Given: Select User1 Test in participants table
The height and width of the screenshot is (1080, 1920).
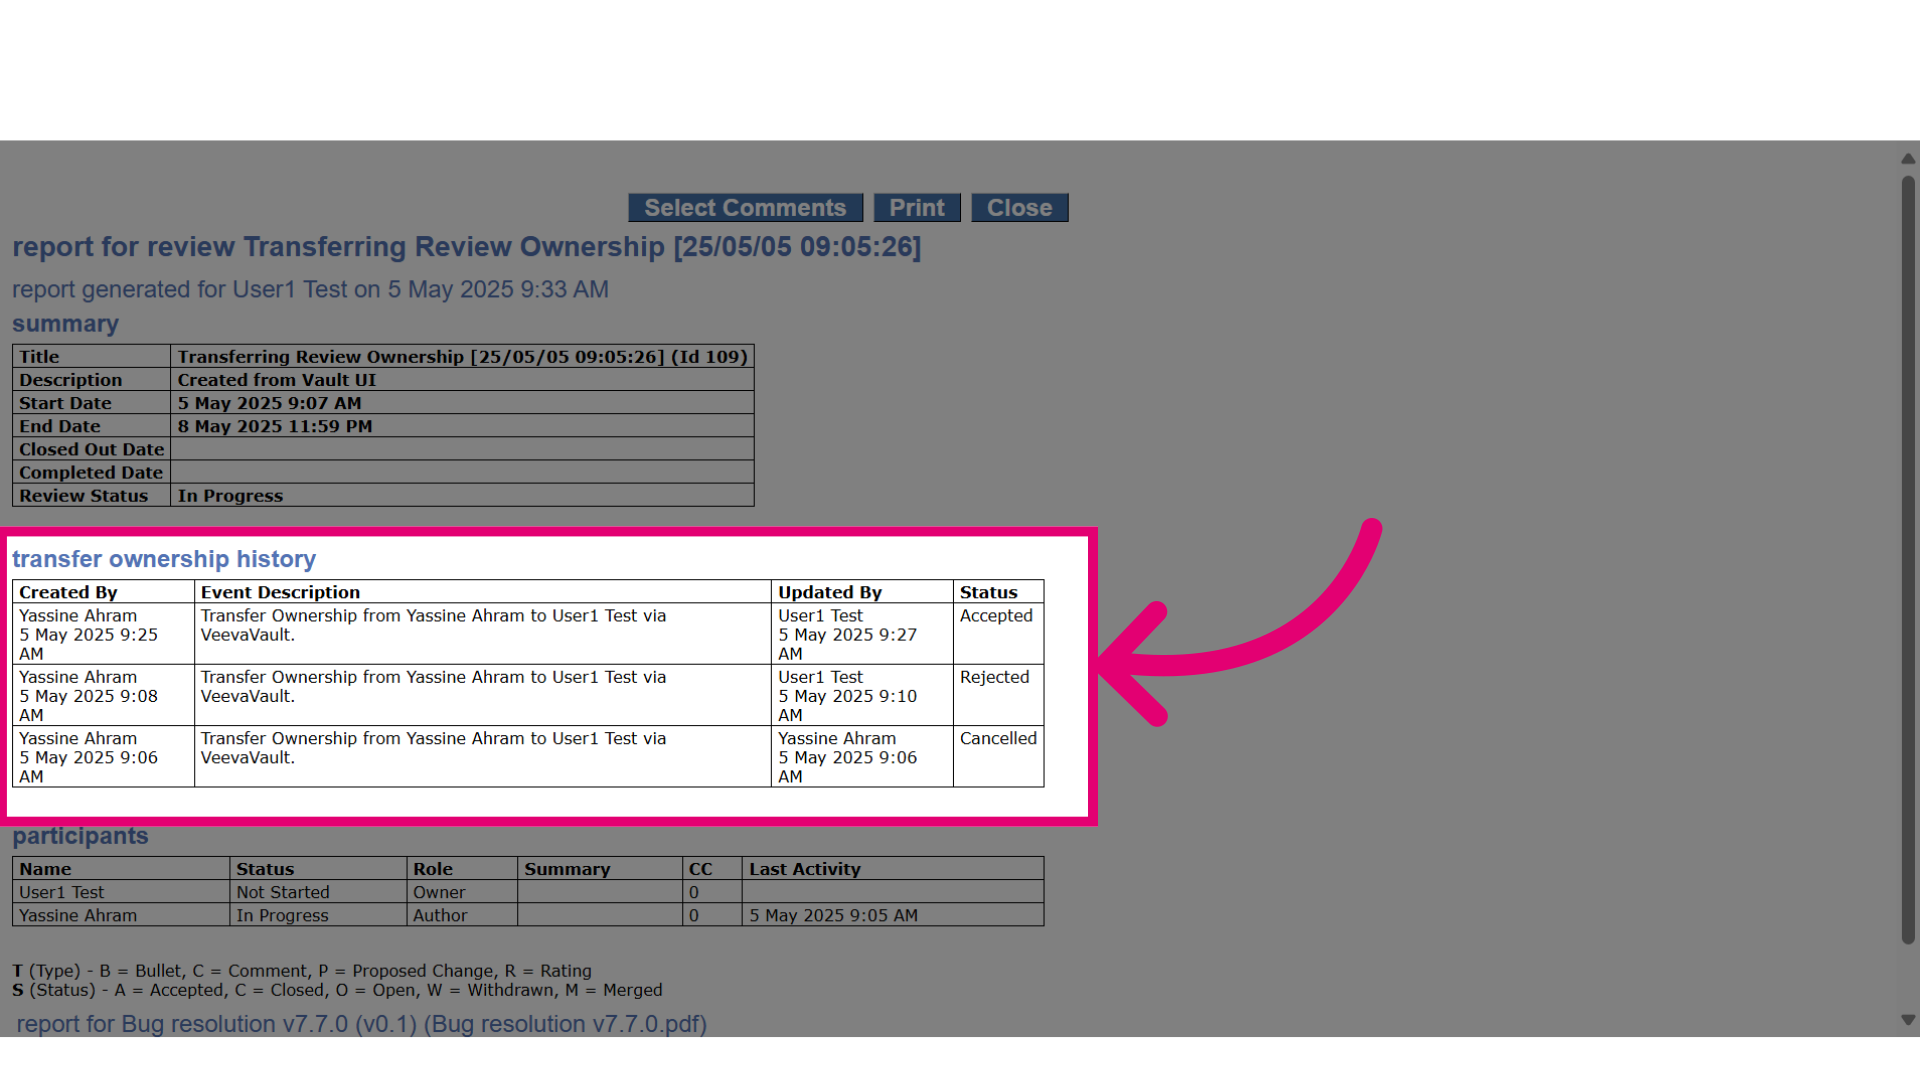Looking at the screenshot, I should point(61,892).
